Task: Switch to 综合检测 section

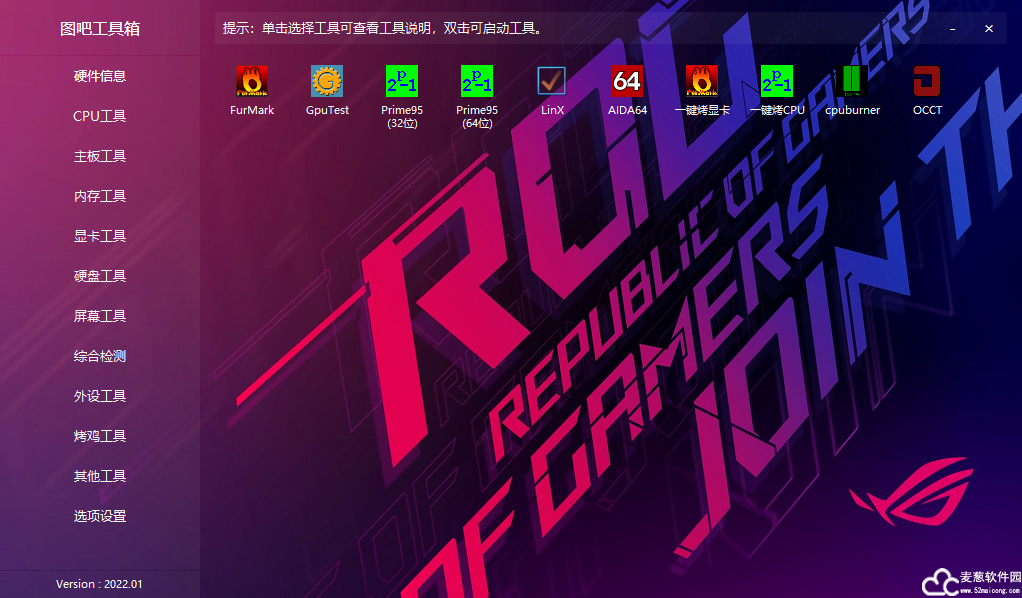Action: pyautogui.click(x=100, y=356)
